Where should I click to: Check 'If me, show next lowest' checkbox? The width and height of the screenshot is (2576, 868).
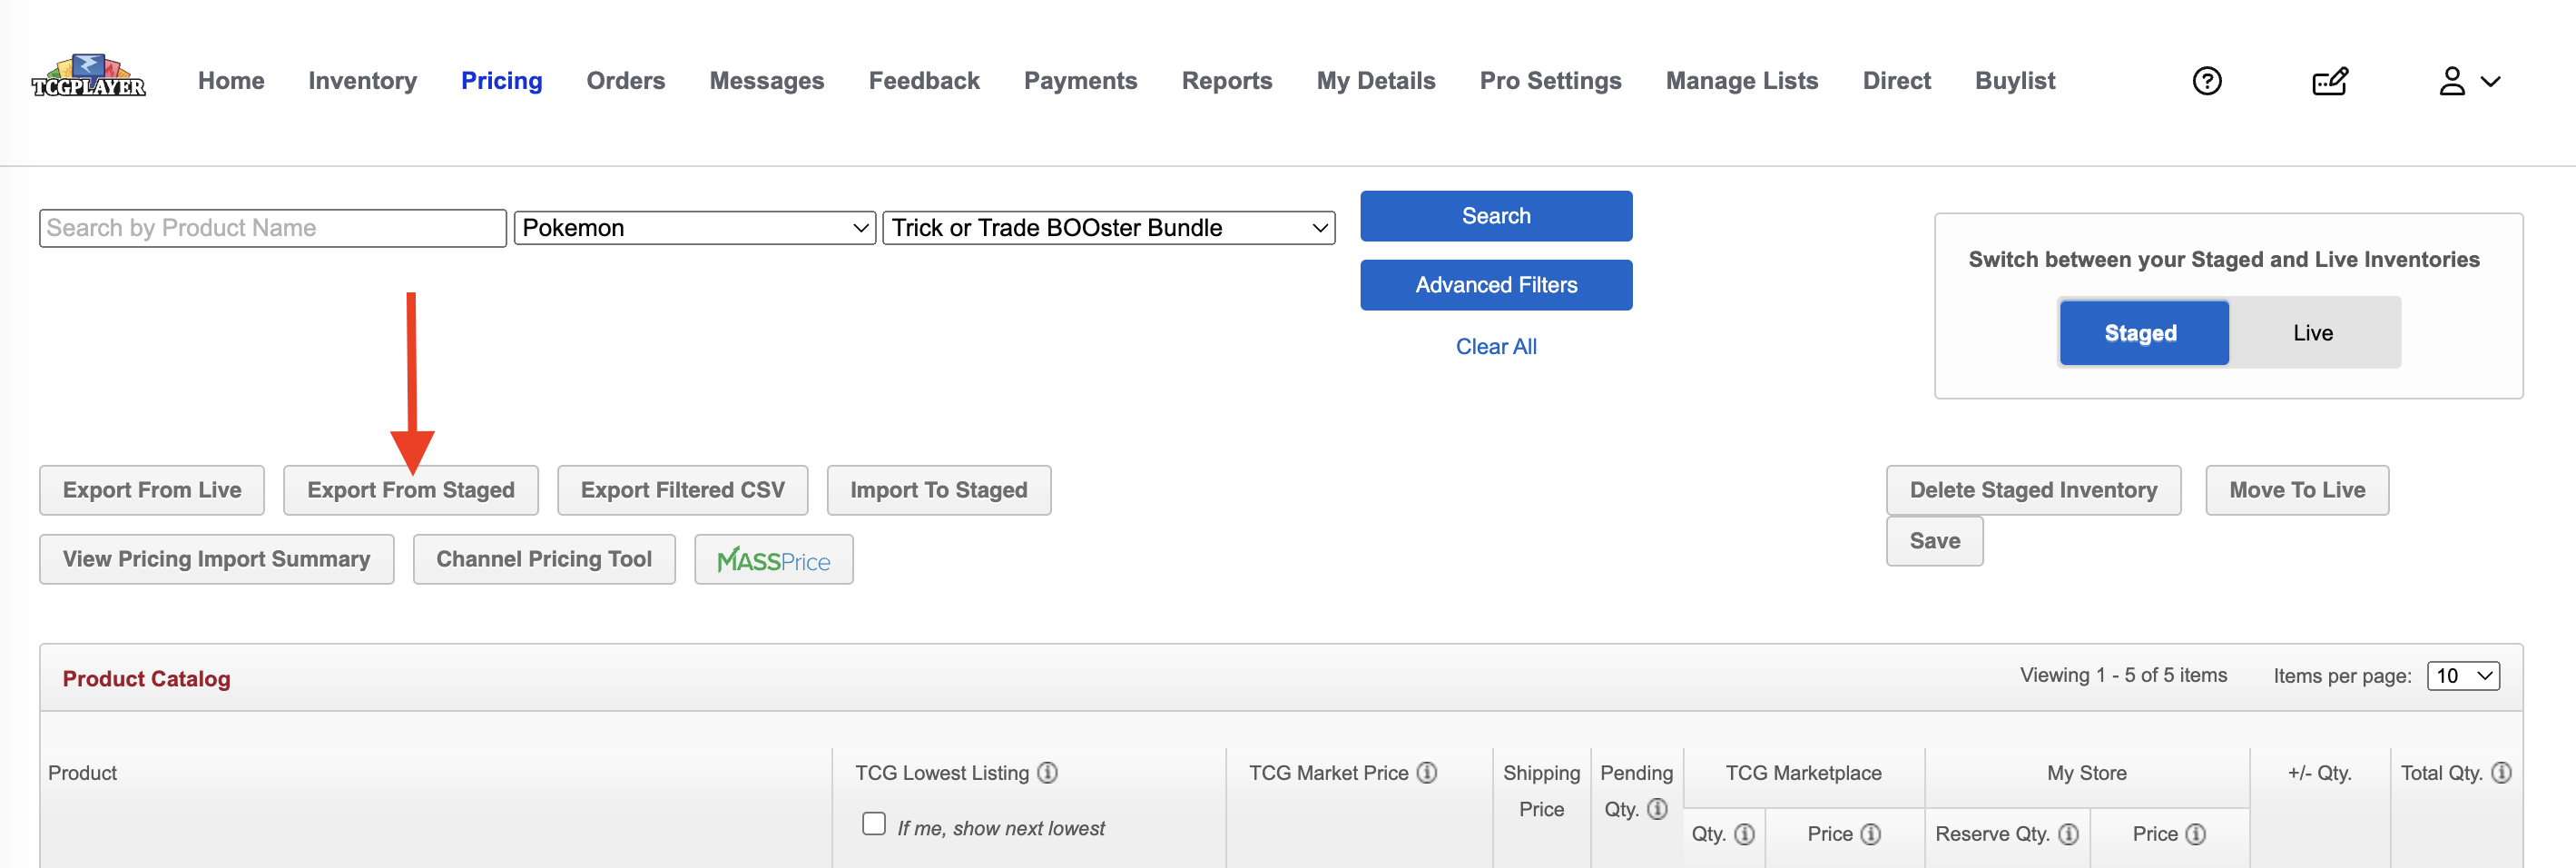pyautogui.click(x=873, y=823)
